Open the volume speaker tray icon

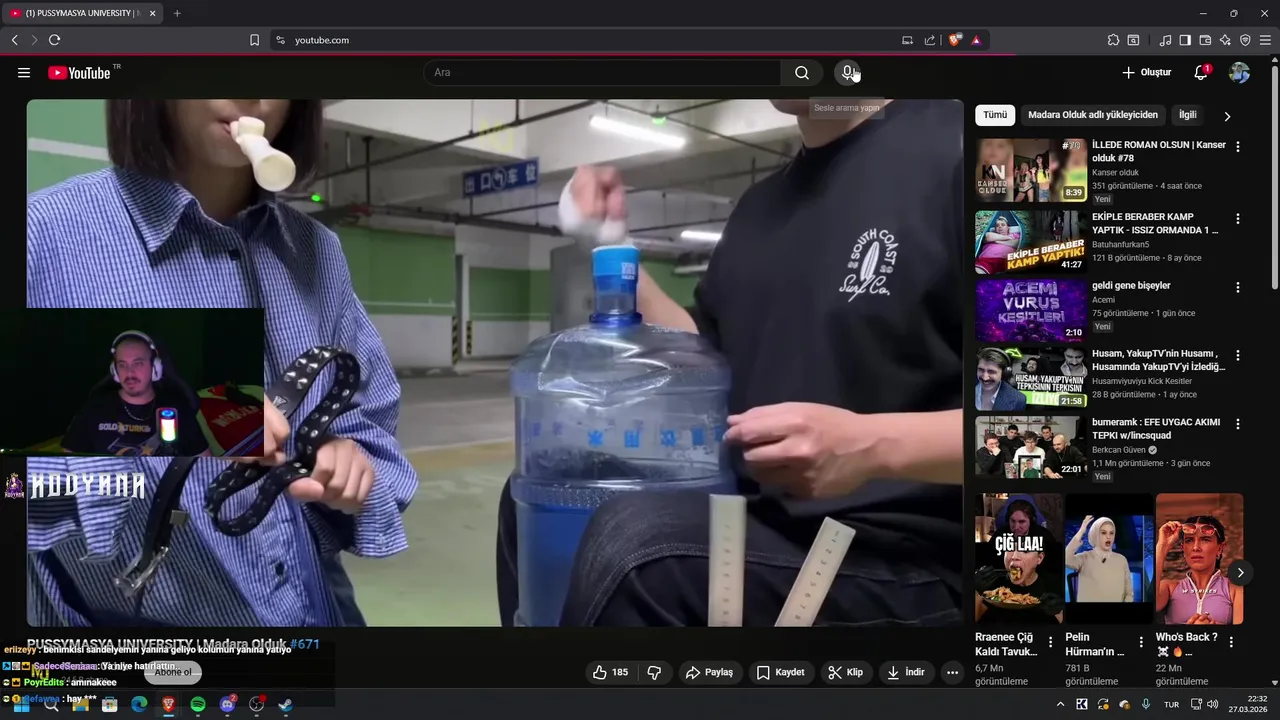[1212, 704]
